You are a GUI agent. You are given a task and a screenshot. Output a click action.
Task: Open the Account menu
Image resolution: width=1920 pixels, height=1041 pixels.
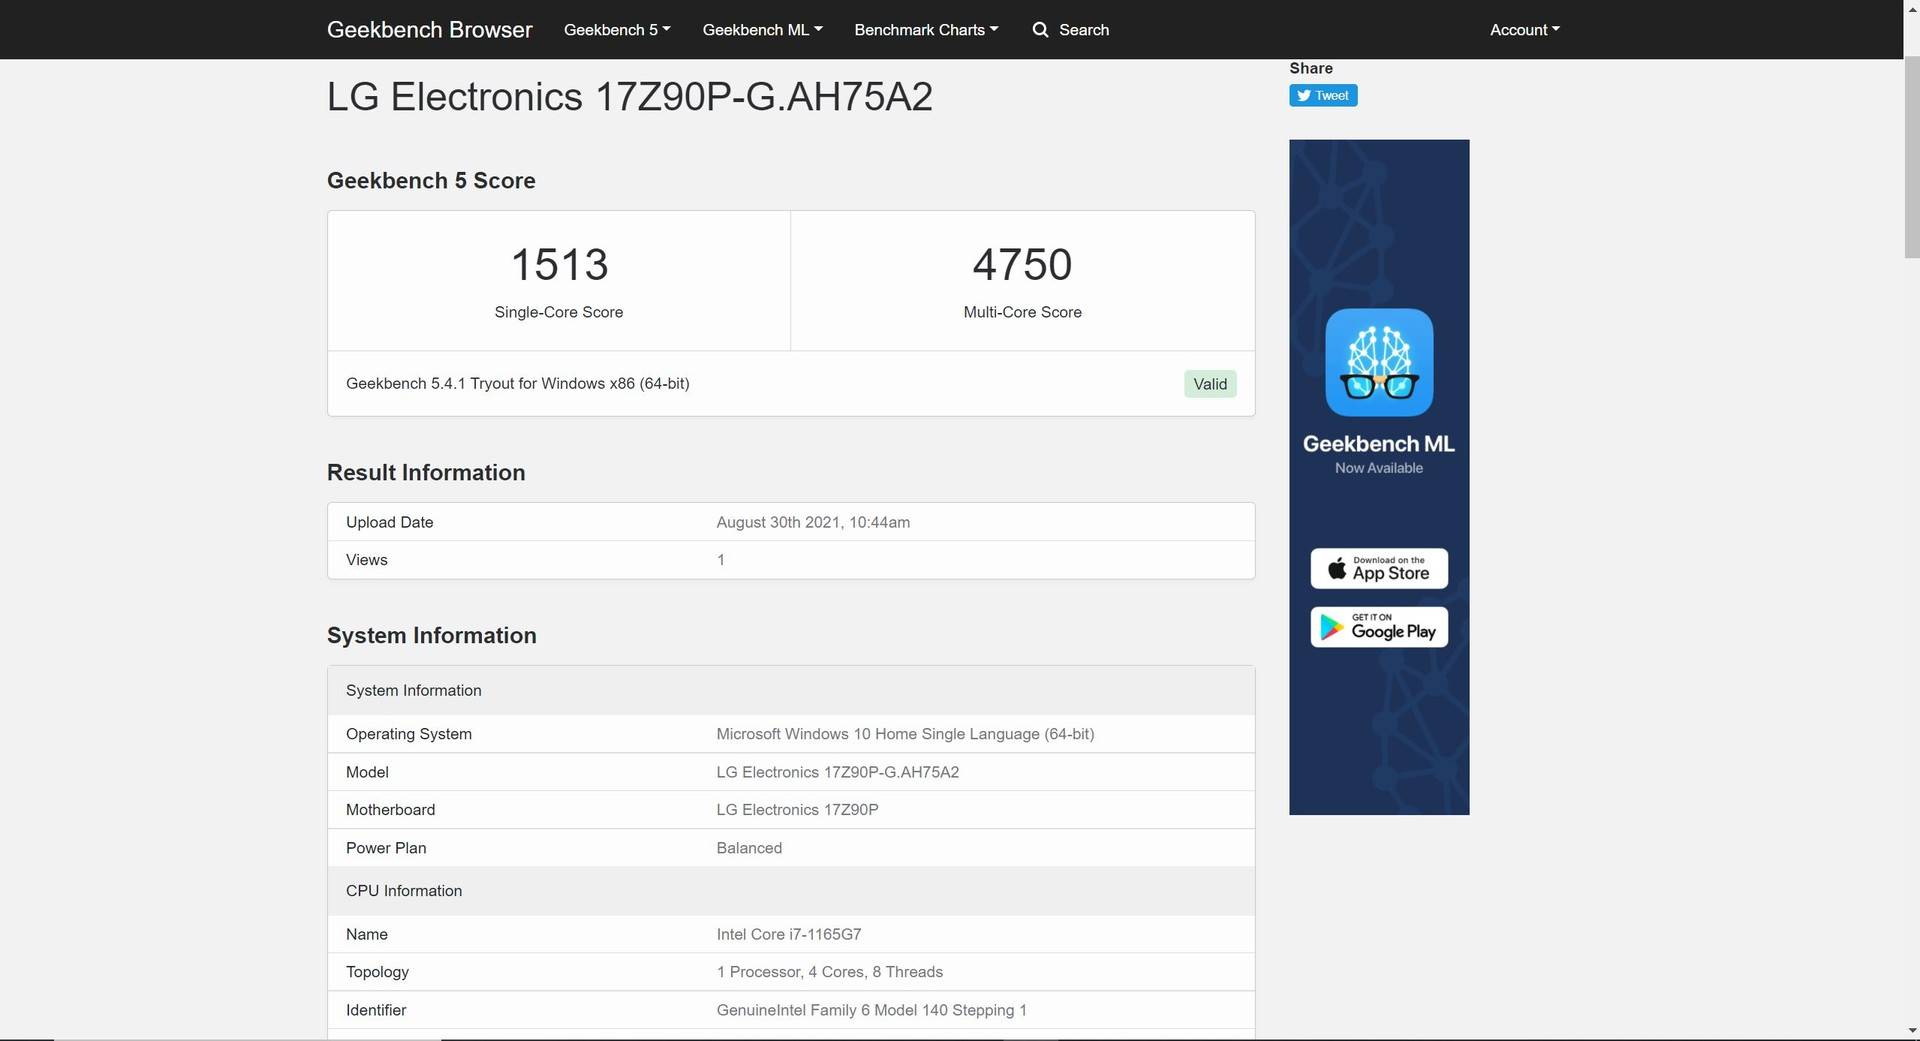pos(1524,30)
